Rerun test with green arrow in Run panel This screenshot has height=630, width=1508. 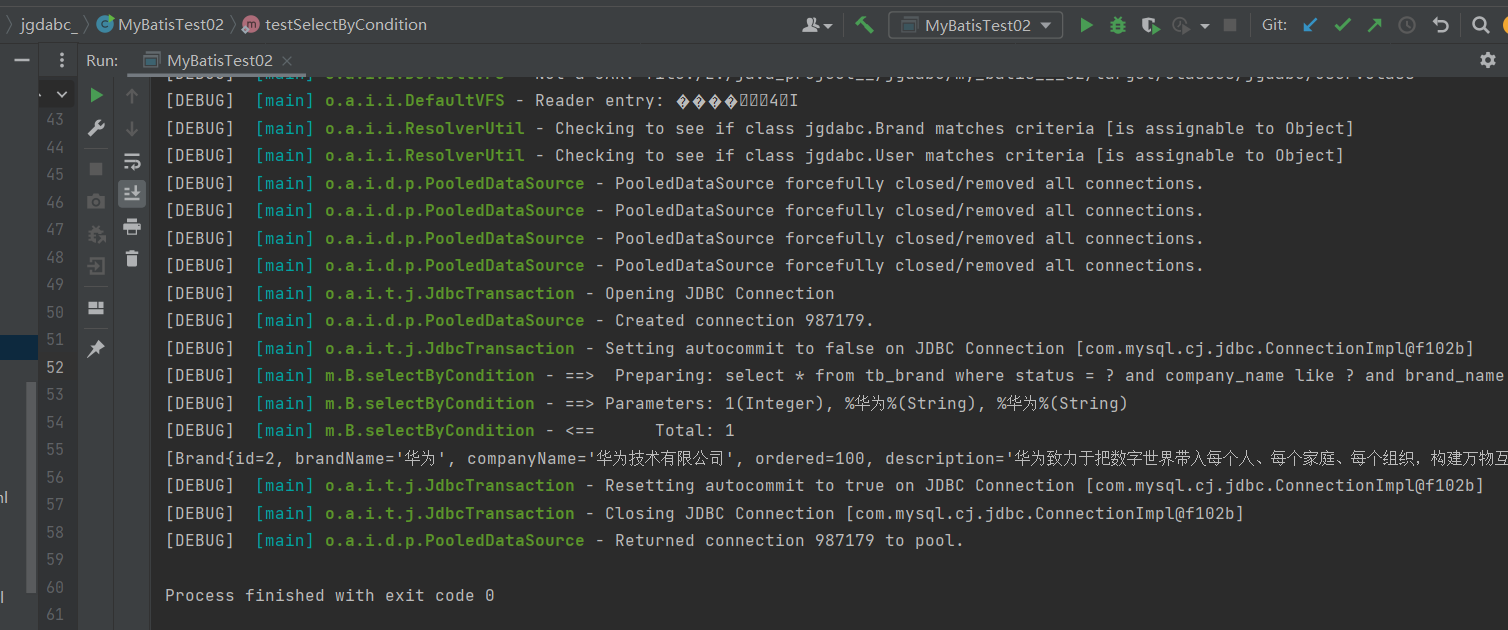click(x=96, y=95)
